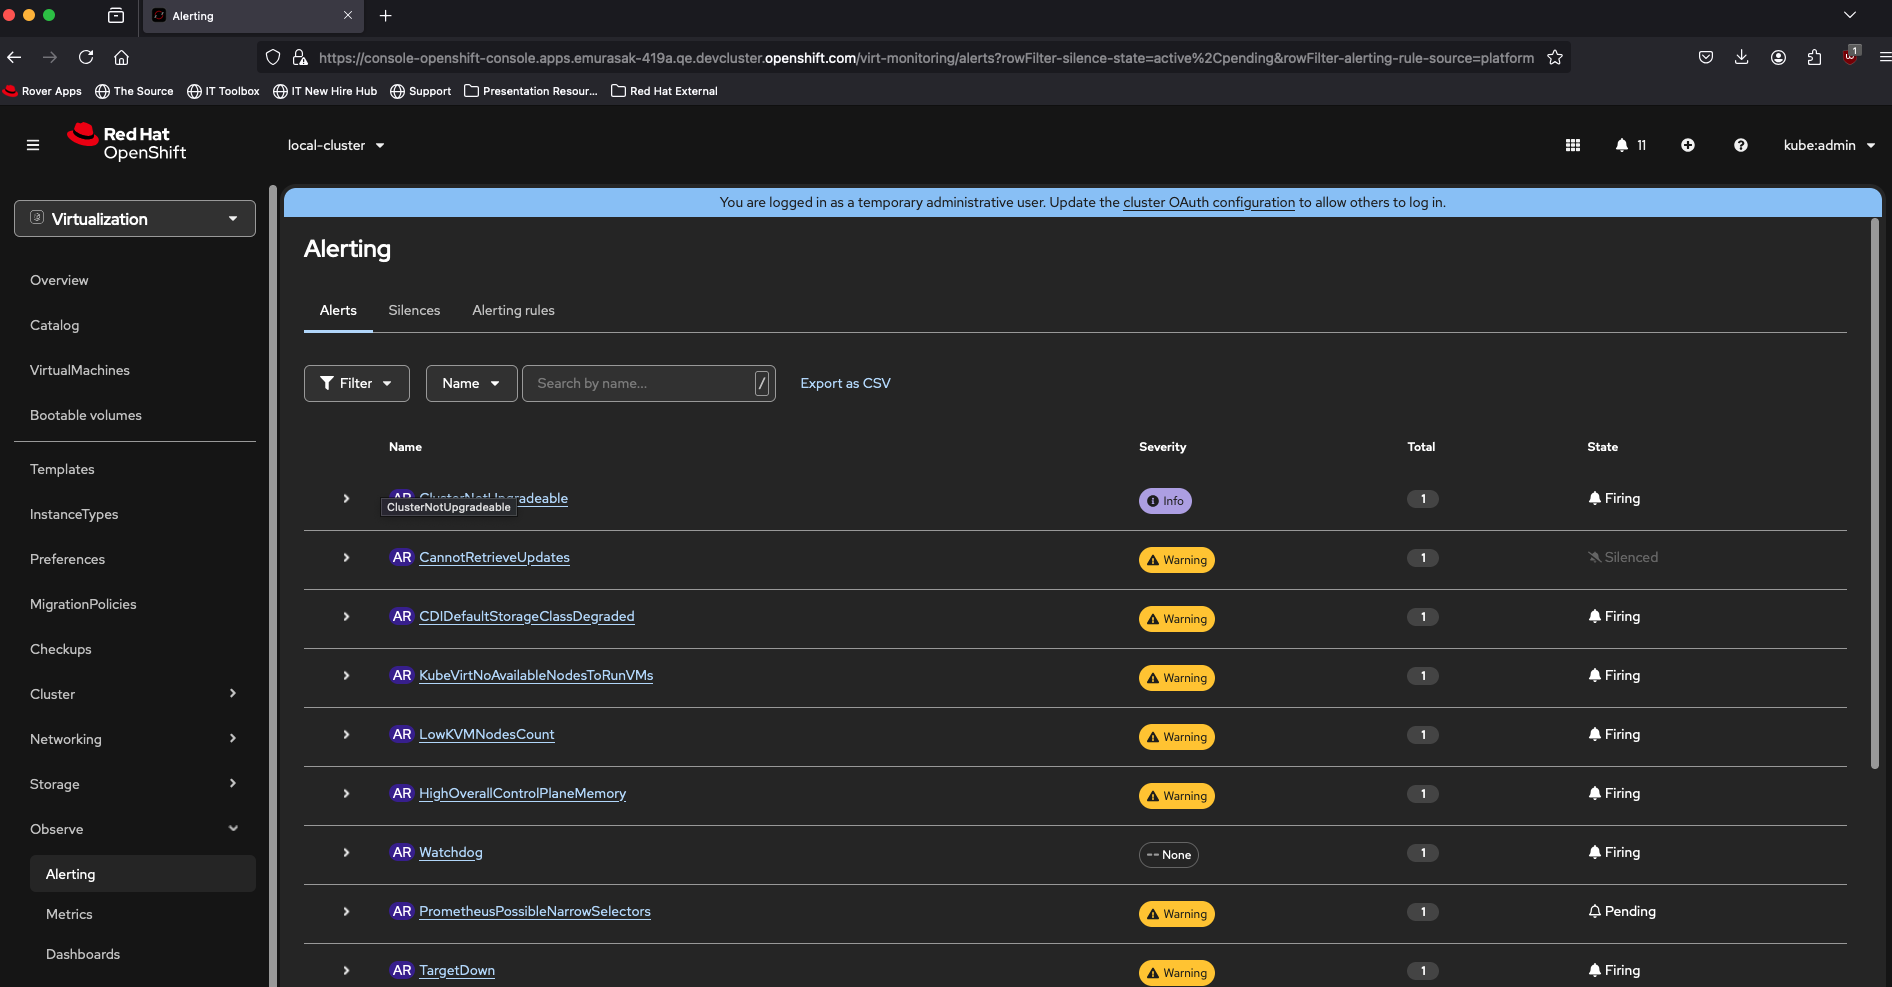Expand the CannotRetrieveUpdates alert row

[x=346, y=557]
